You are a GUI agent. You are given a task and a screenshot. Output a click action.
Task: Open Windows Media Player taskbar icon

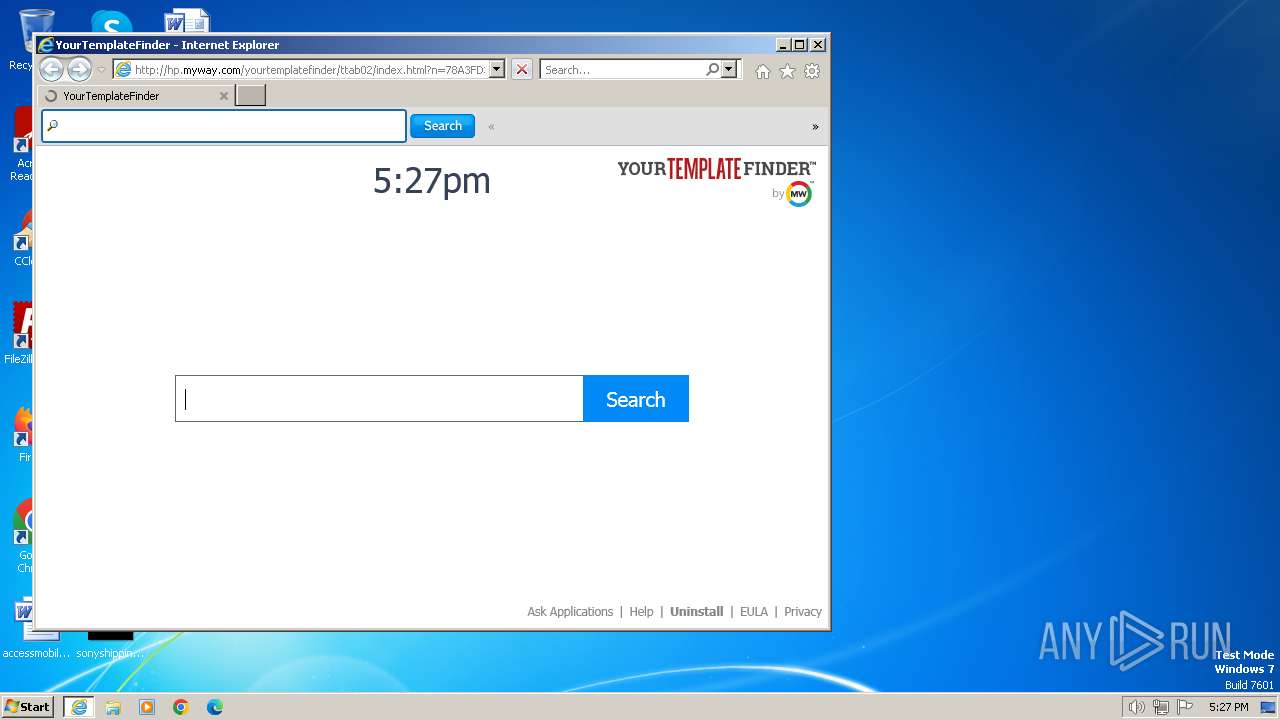pos(147,707)
